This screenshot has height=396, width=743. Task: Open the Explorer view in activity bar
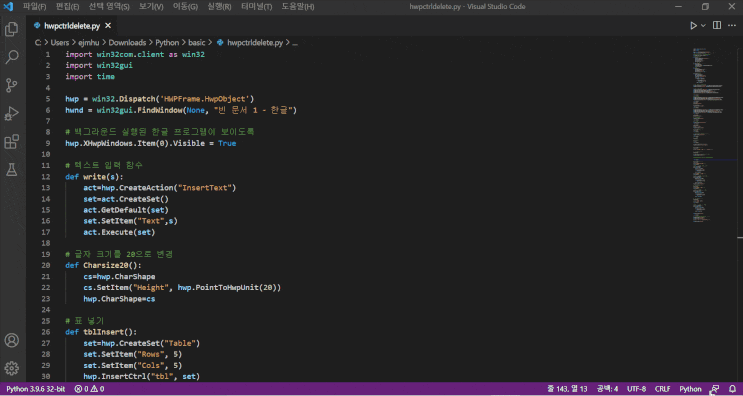pos(11,29)
